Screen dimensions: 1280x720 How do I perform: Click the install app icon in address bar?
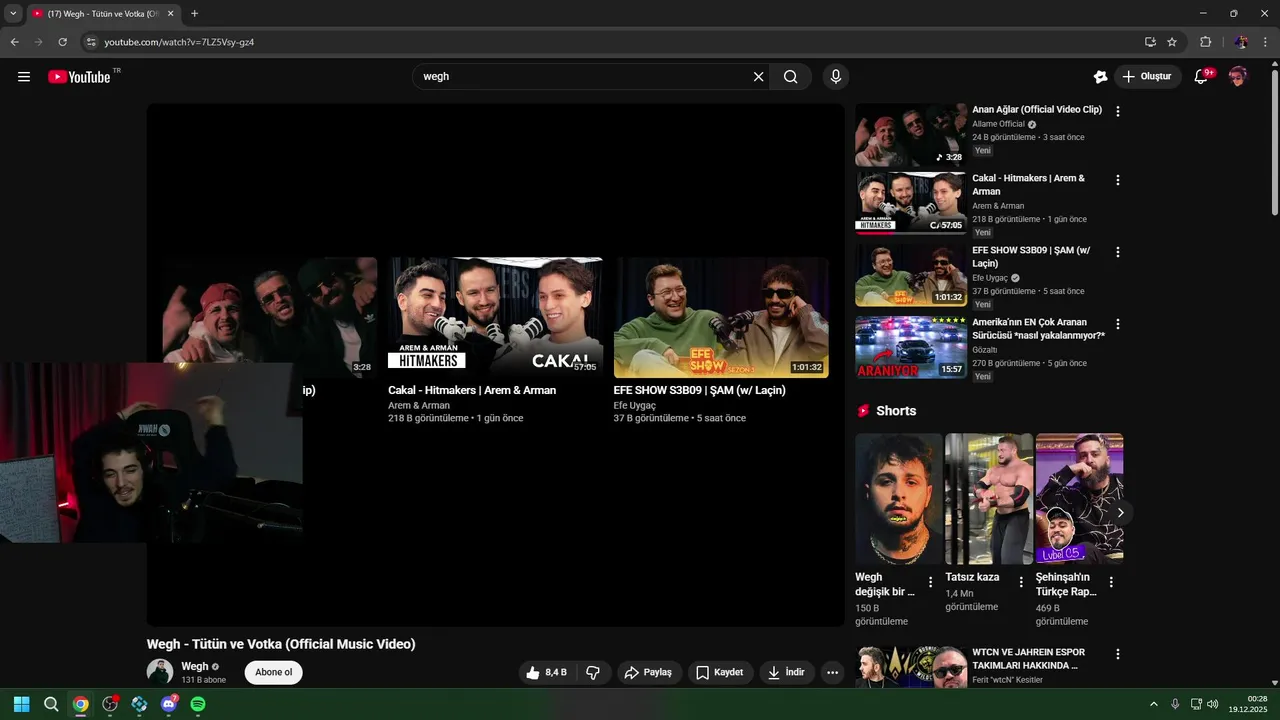pos(1150,42)
